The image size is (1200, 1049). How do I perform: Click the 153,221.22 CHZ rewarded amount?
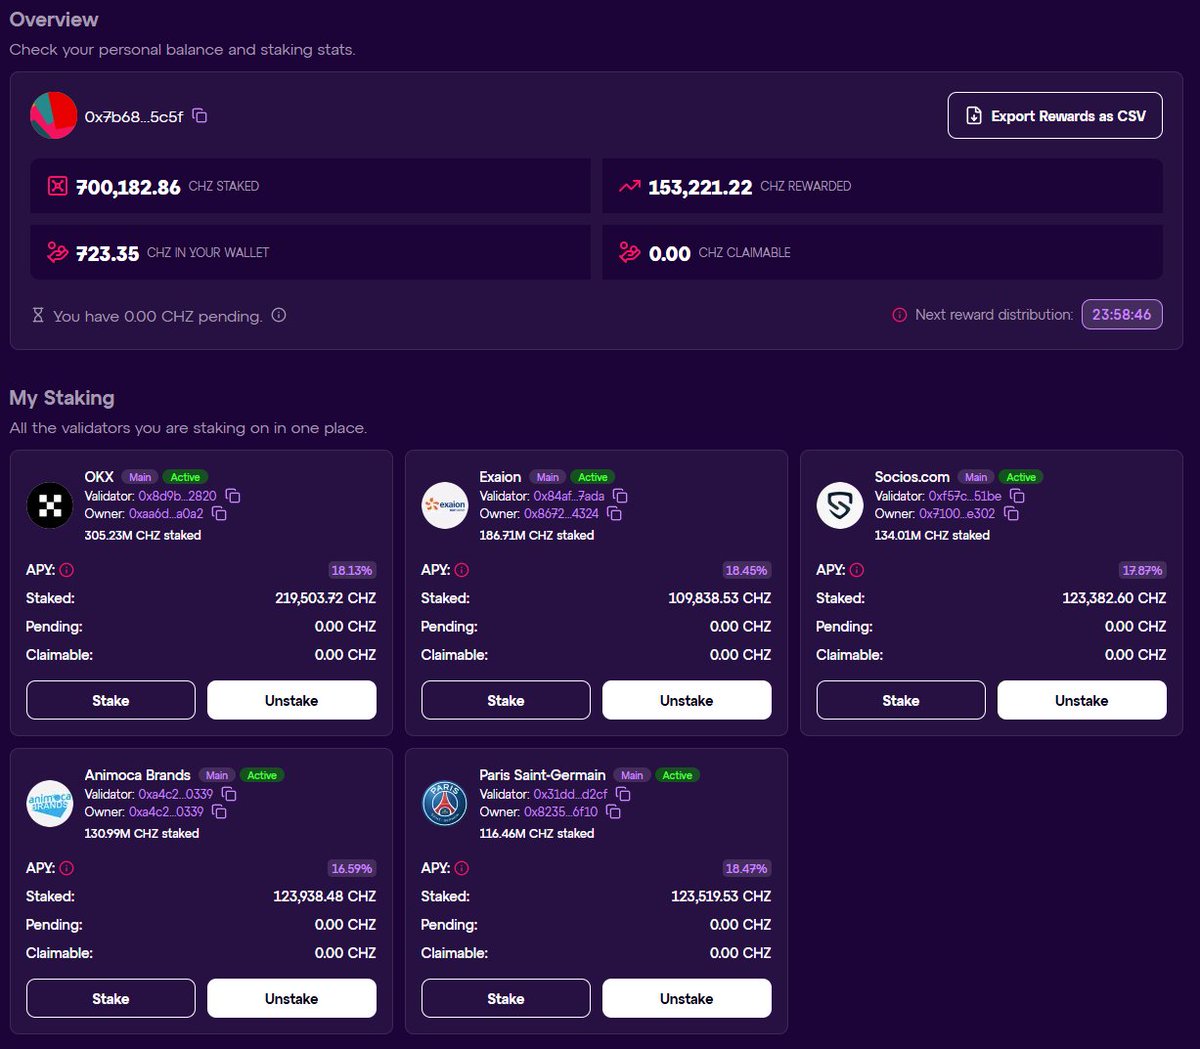coord(700,187)
